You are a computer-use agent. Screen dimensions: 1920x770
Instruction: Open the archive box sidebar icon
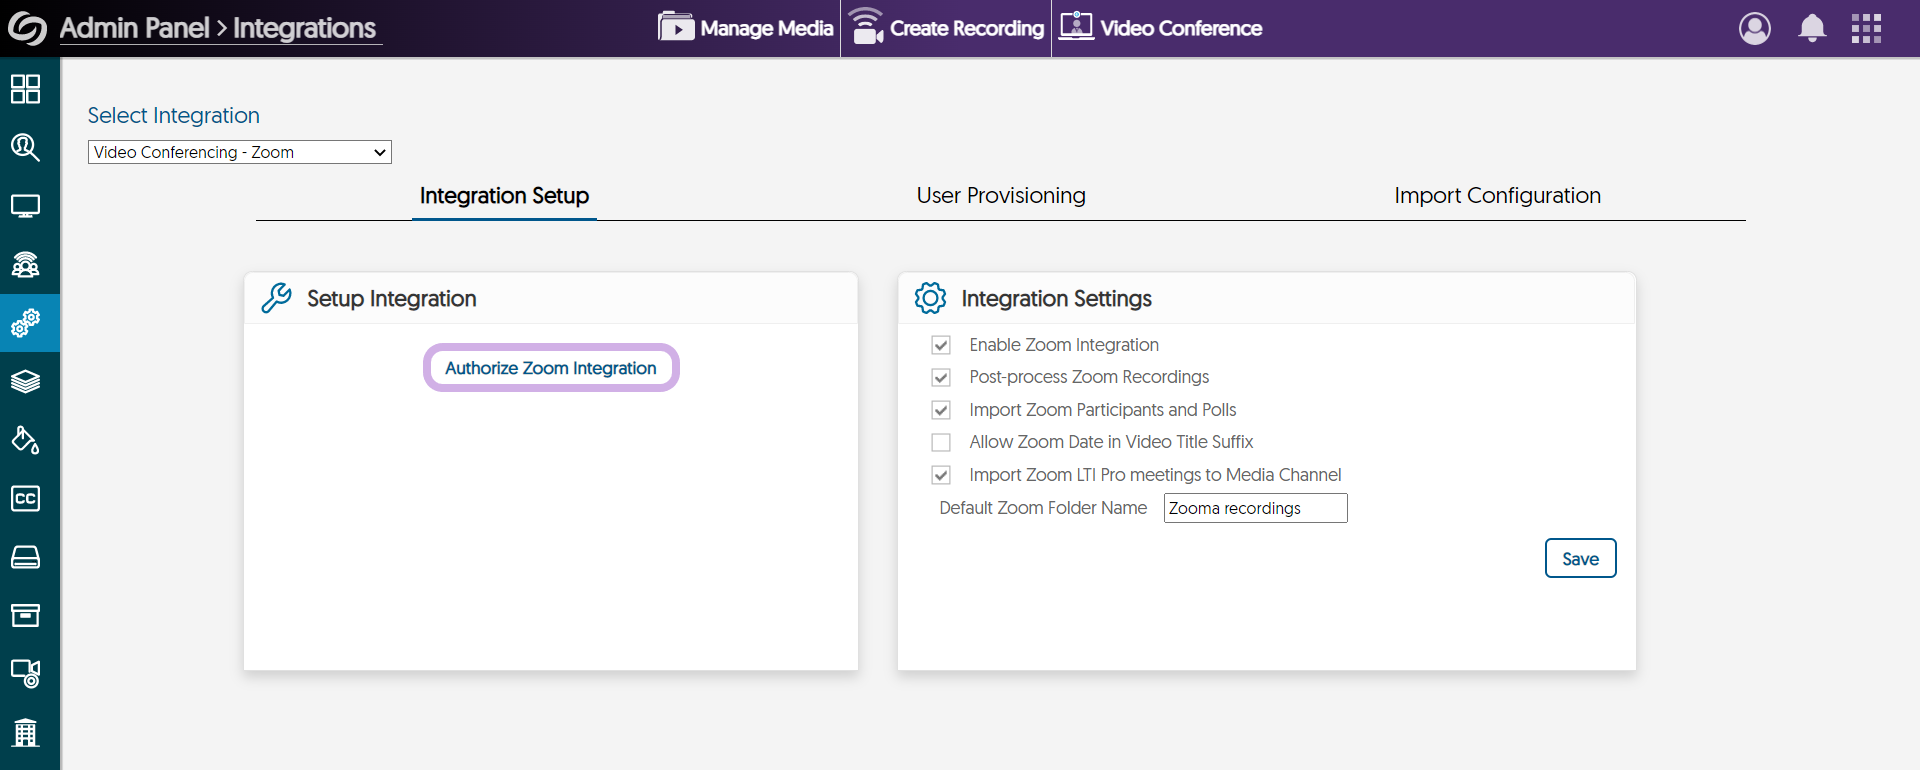(x=25, y=615)
